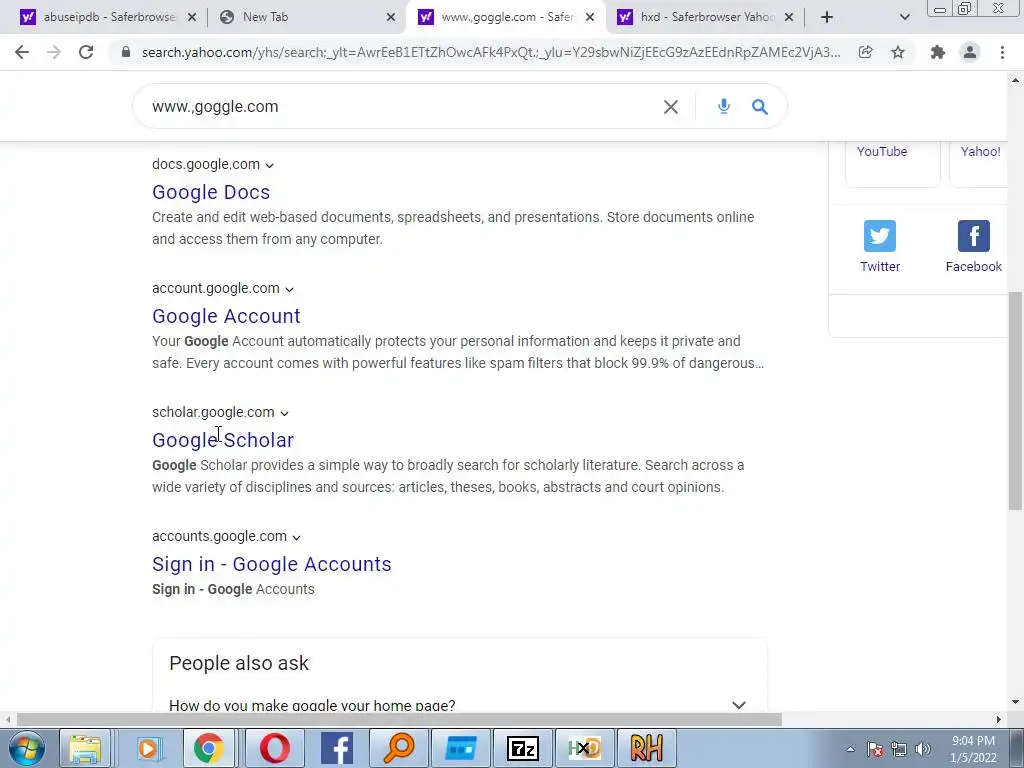The height and width of the screenshot is (768, 1024).
Task: Click the vertical page scrollbar thumb
Action: (x=1015, y=400)
